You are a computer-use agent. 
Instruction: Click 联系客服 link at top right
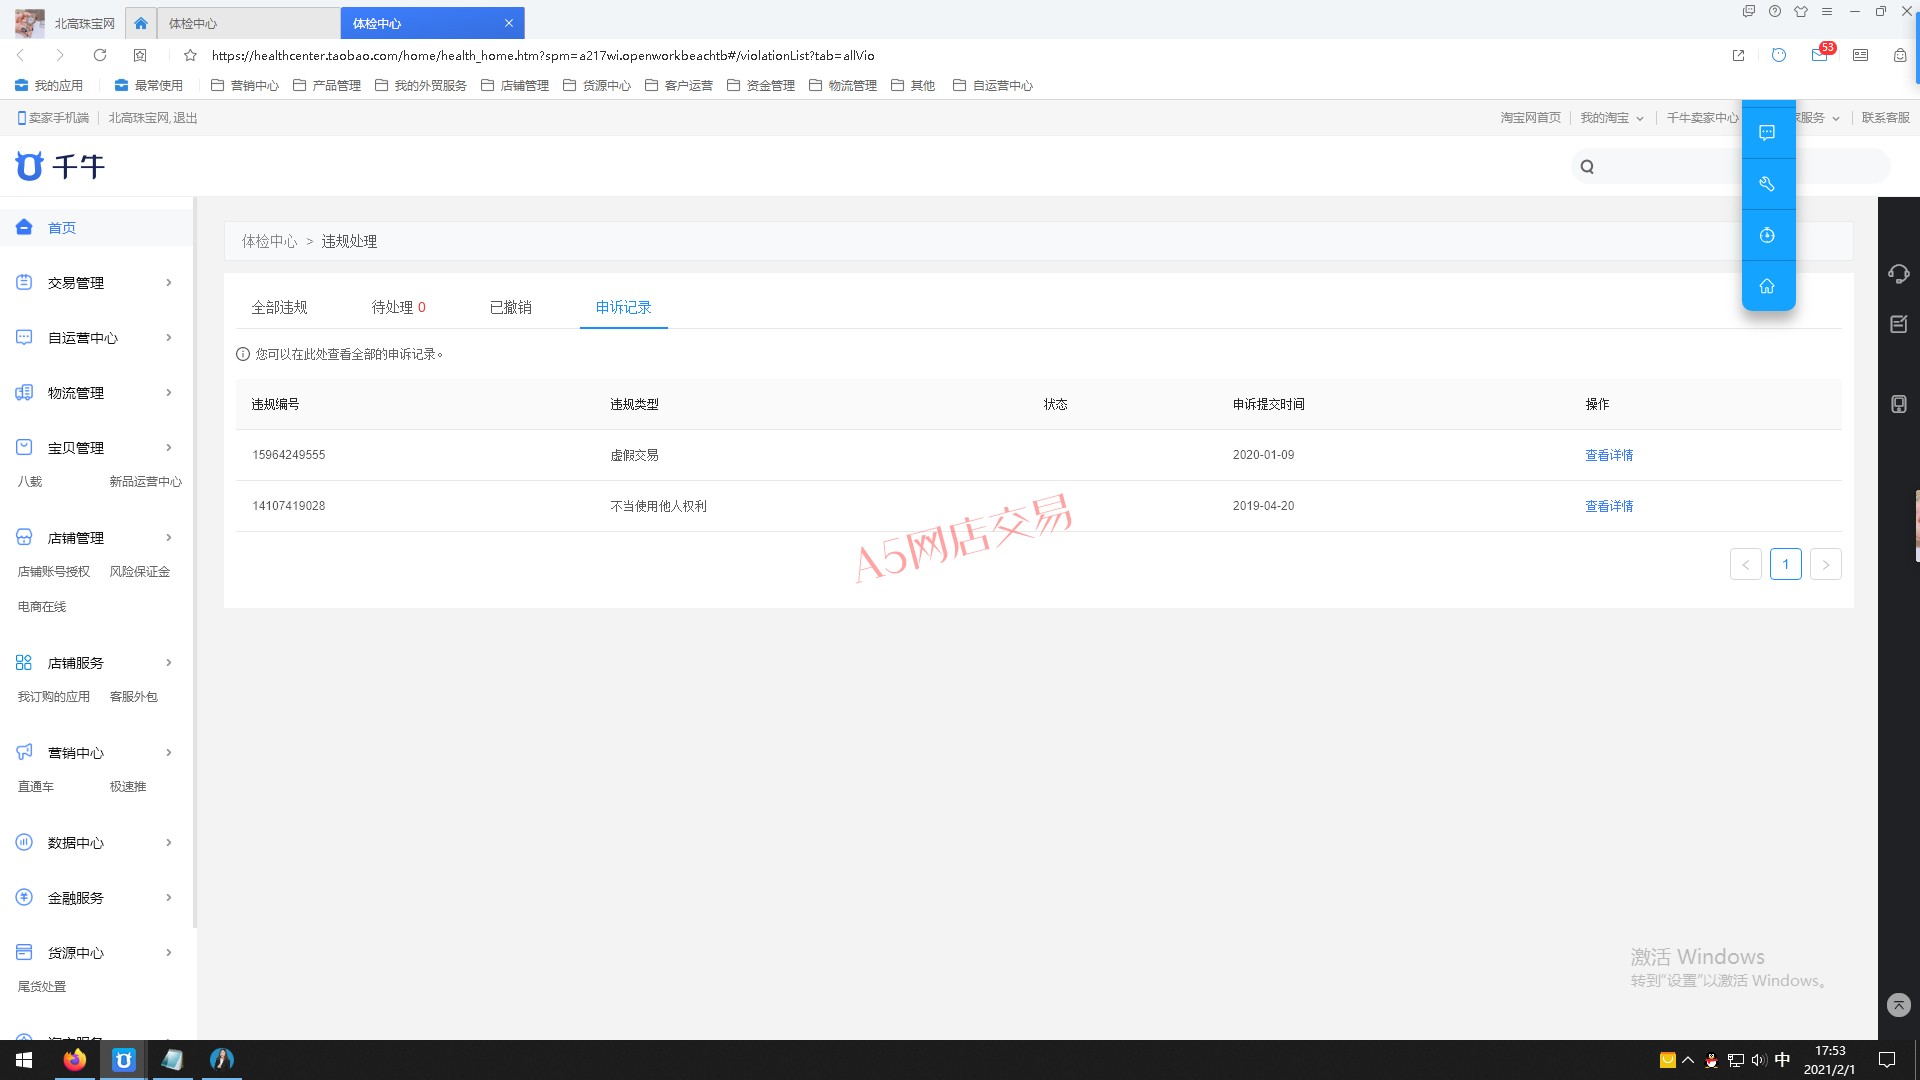pos(1885,118)
